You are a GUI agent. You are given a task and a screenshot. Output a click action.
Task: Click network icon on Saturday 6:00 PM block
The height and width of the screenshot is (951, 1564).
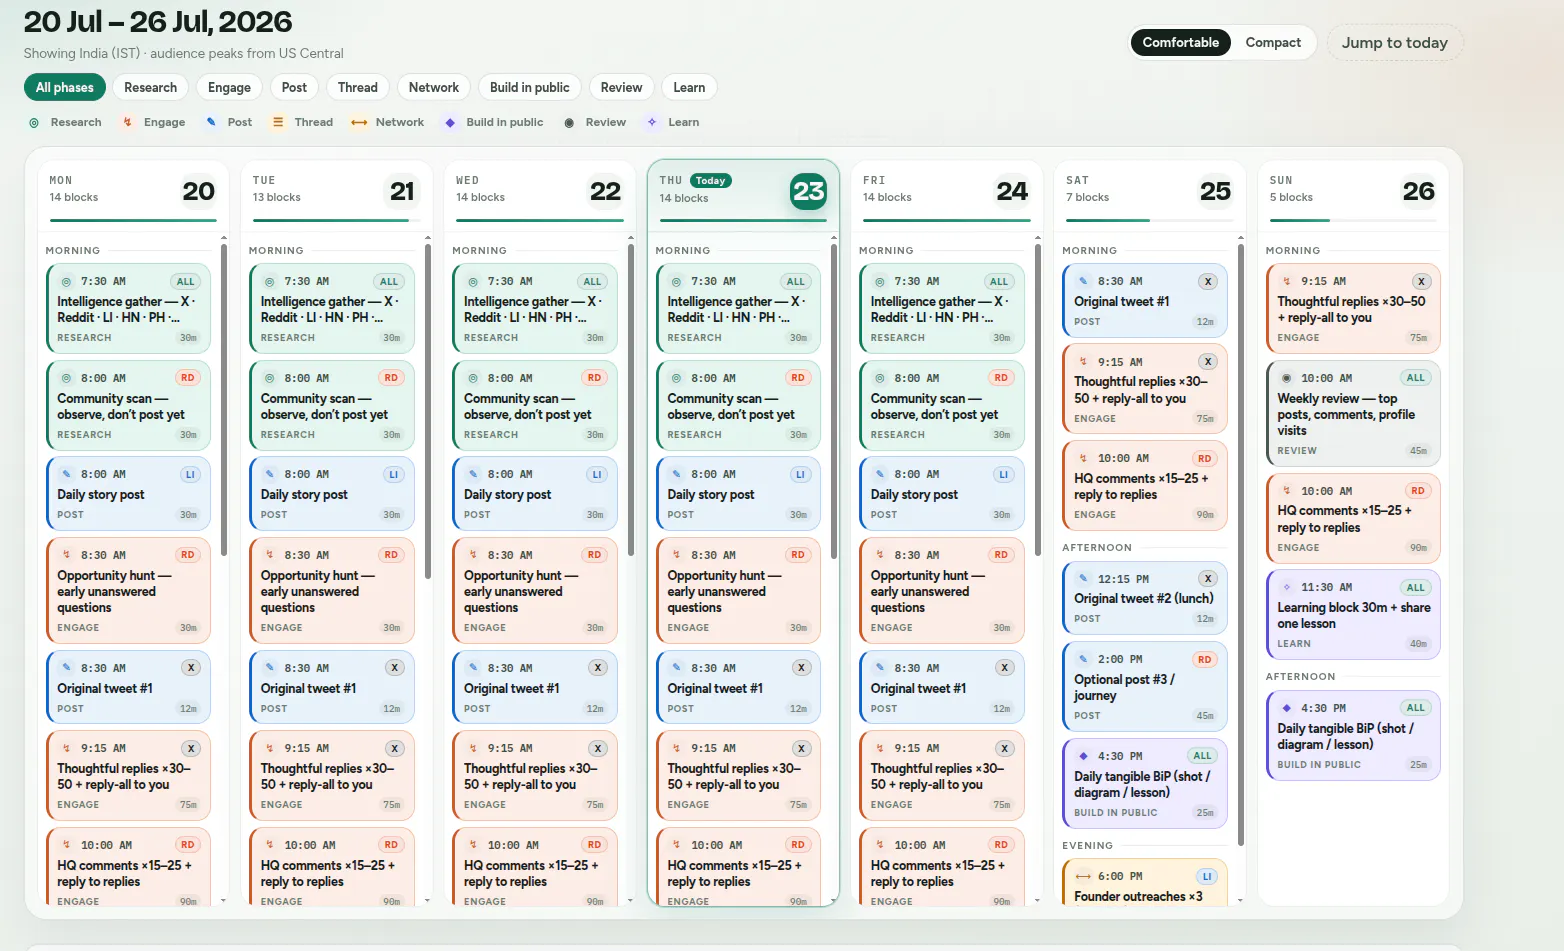pyautogui.click(x=1083, y=877)
